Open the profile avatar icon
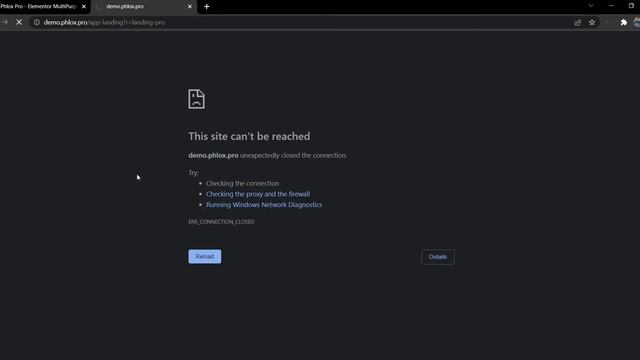Viewport: 640px width, 360px height. [637, 22]
